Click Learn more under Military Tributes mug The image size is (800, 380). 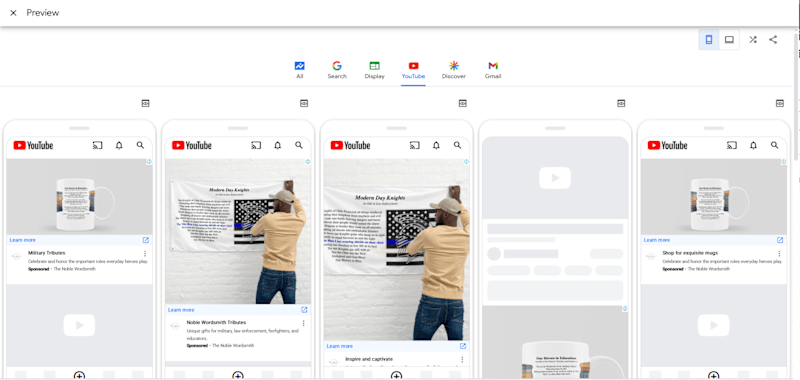(22, 240)
